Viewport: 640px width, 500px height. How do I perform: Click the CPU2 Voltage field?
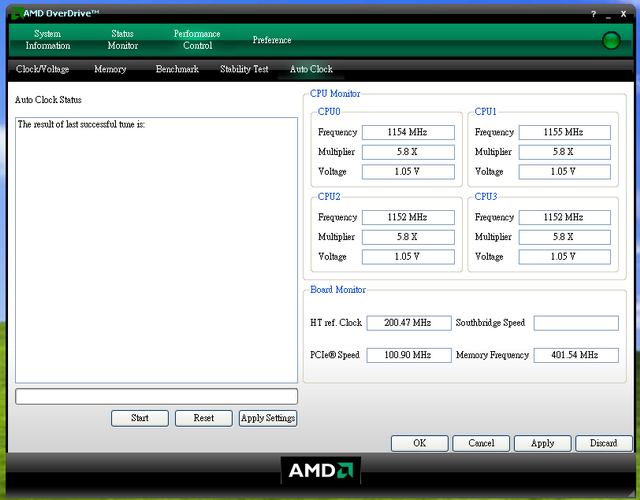408,257
